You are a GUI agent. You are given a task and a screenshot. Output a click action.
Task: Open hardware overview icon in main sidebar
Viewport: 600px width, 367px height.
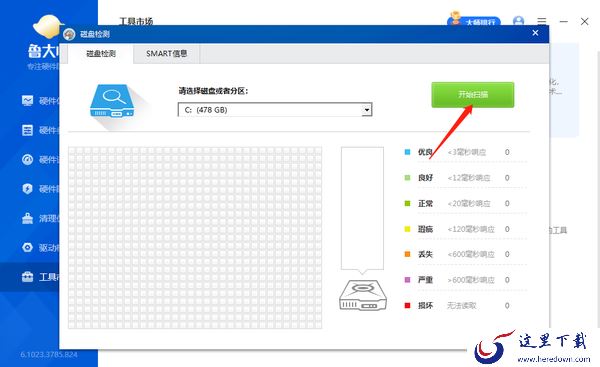coord(27,101)
